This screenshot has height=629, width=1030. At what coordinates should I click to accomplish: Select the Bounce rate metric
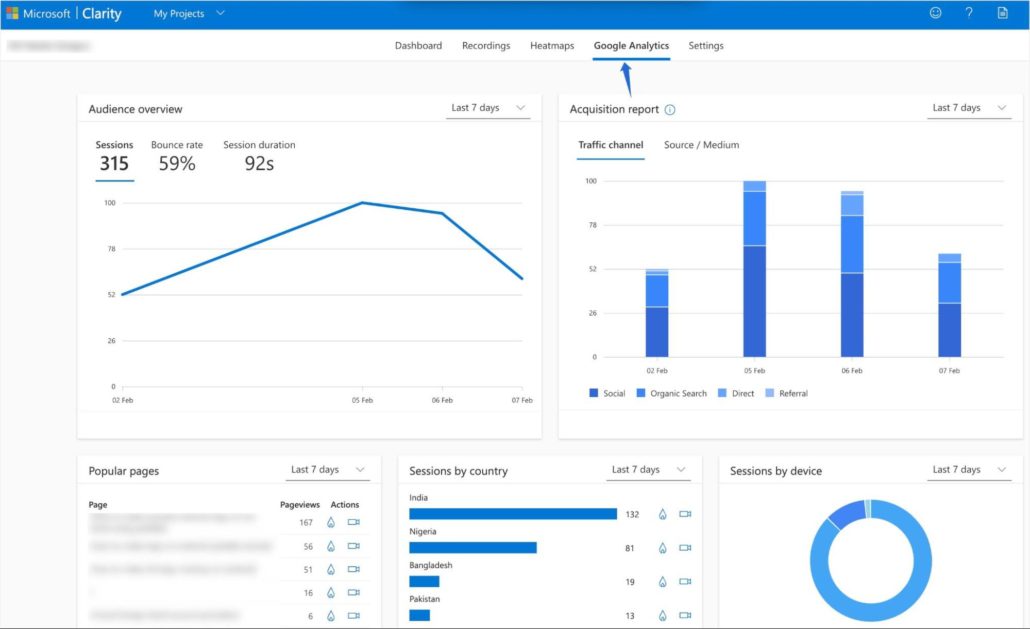click(177, 157)
